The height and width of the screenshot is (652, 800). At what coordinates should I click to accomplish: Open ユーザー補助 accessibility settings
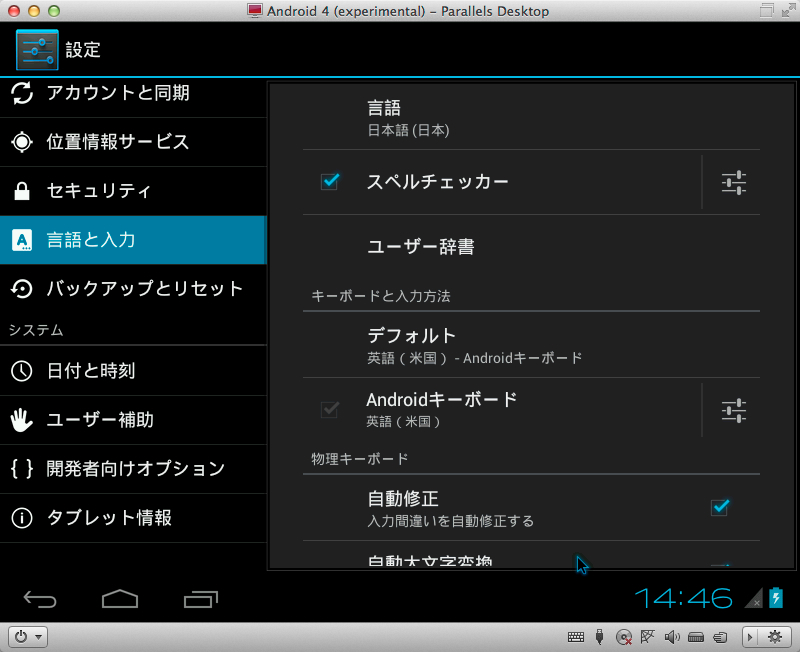(x=133, y=420)
